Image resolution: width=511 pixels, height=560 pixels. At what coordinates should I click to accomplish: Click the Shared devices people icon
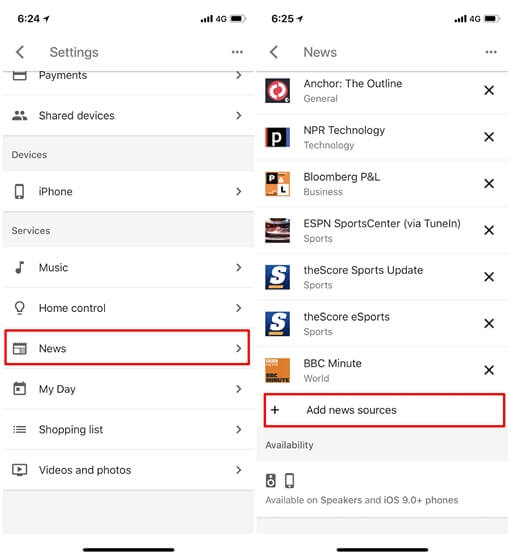coord(20,115)
